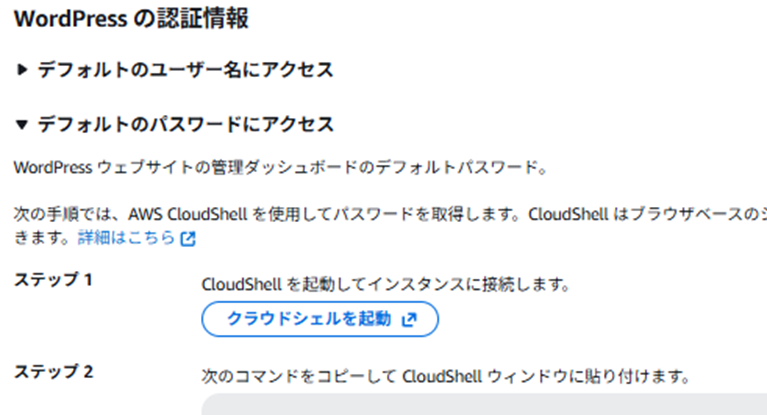Click external-link icon inside クラウドシェルを起動 button
This screenshot has width=767, height=415.
(408, 320)
